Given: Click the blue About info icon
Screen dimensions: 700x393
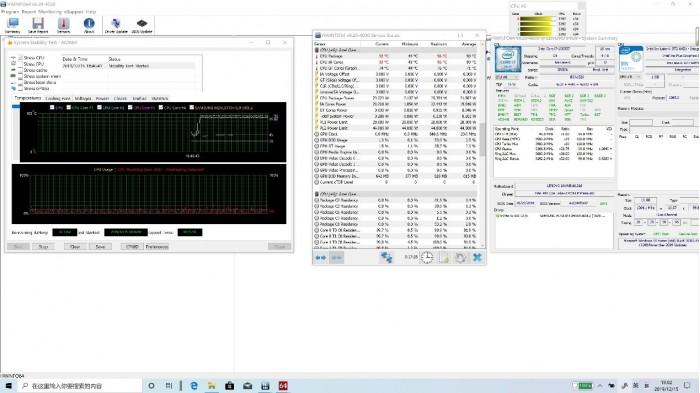Looking at the screenshot, I should point(89,25).
